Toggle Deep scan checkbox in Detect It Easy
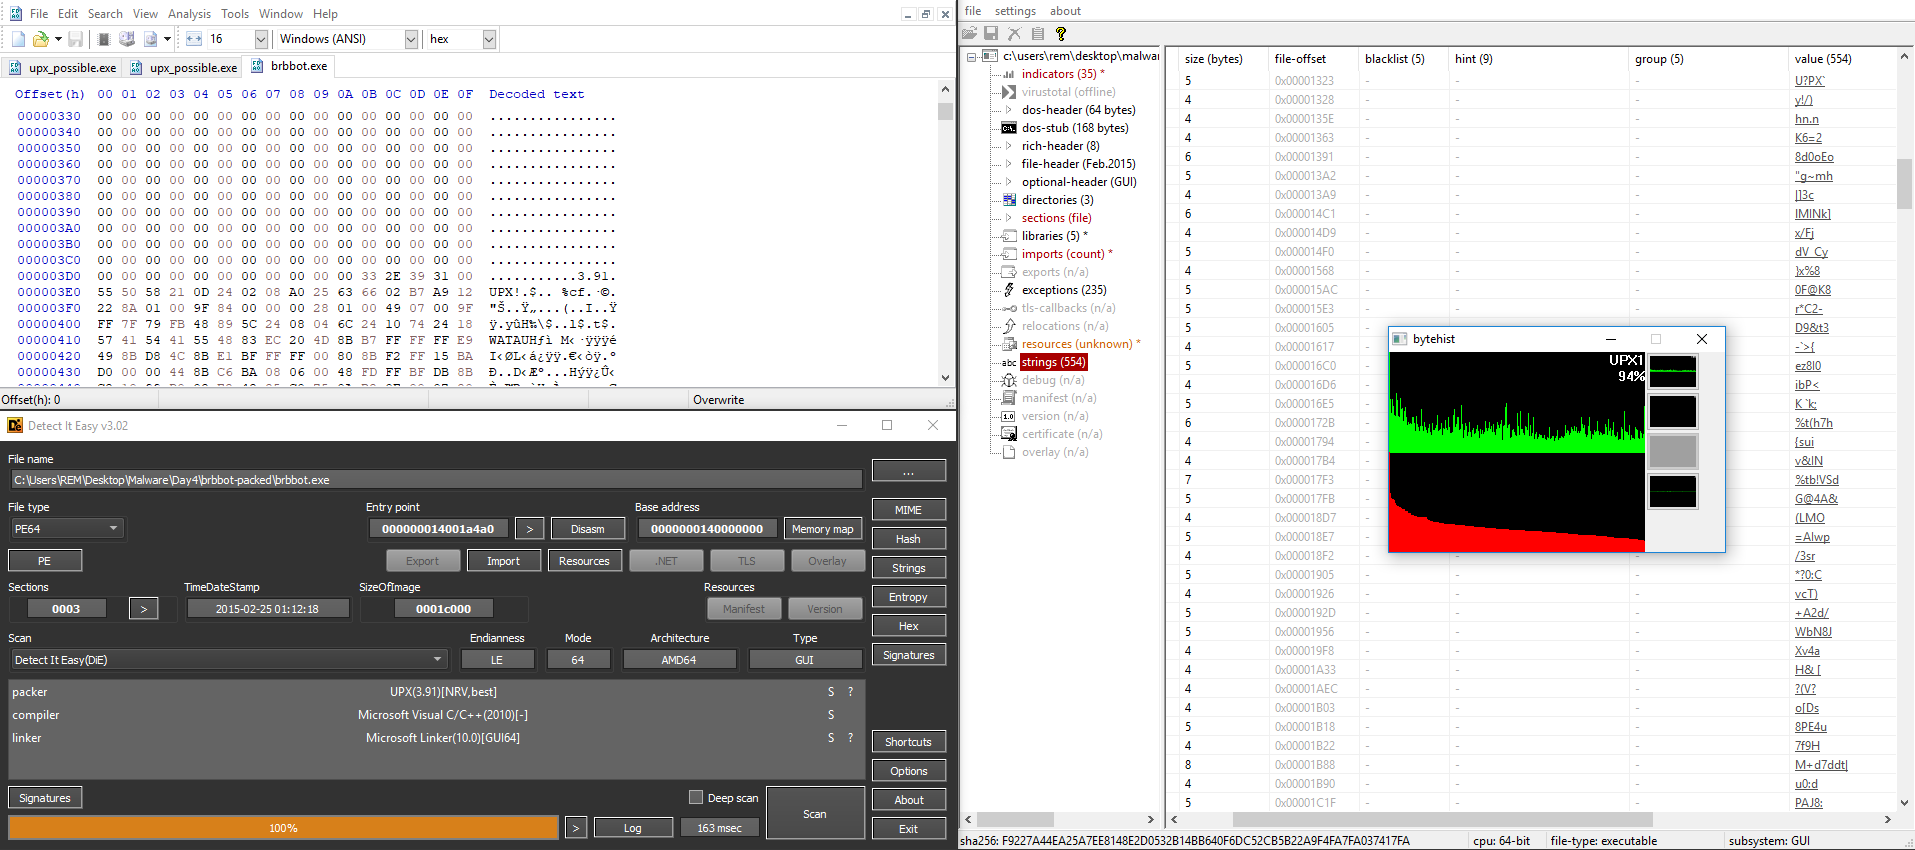This screenshot has width=1915, height=850. click(696, 797)
